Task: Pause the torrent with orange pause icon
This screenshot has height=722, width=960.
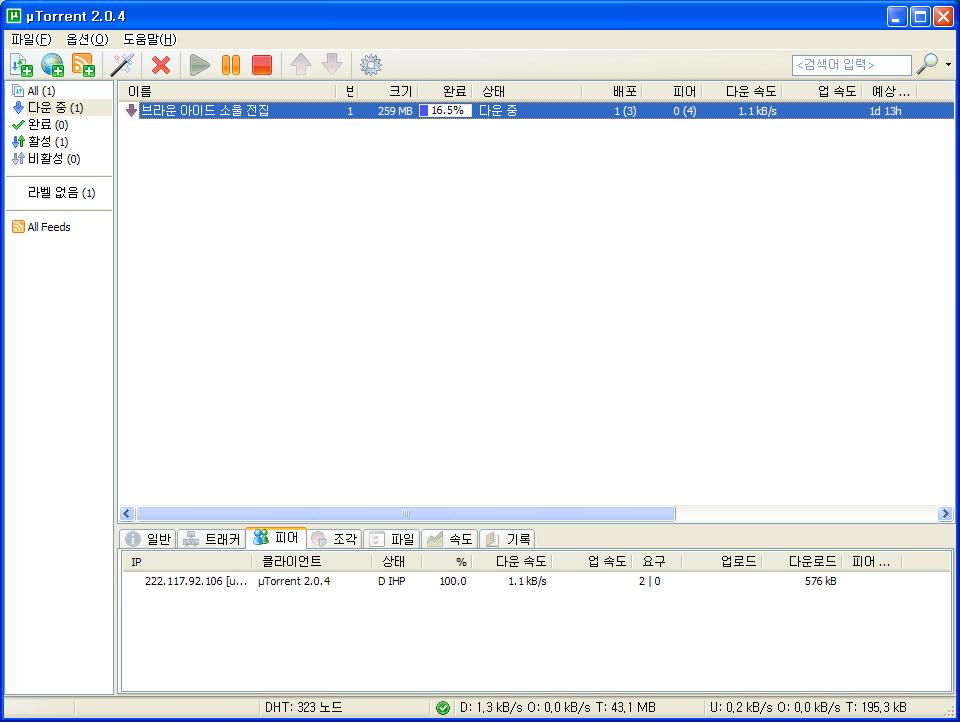Action: [231, 65]
